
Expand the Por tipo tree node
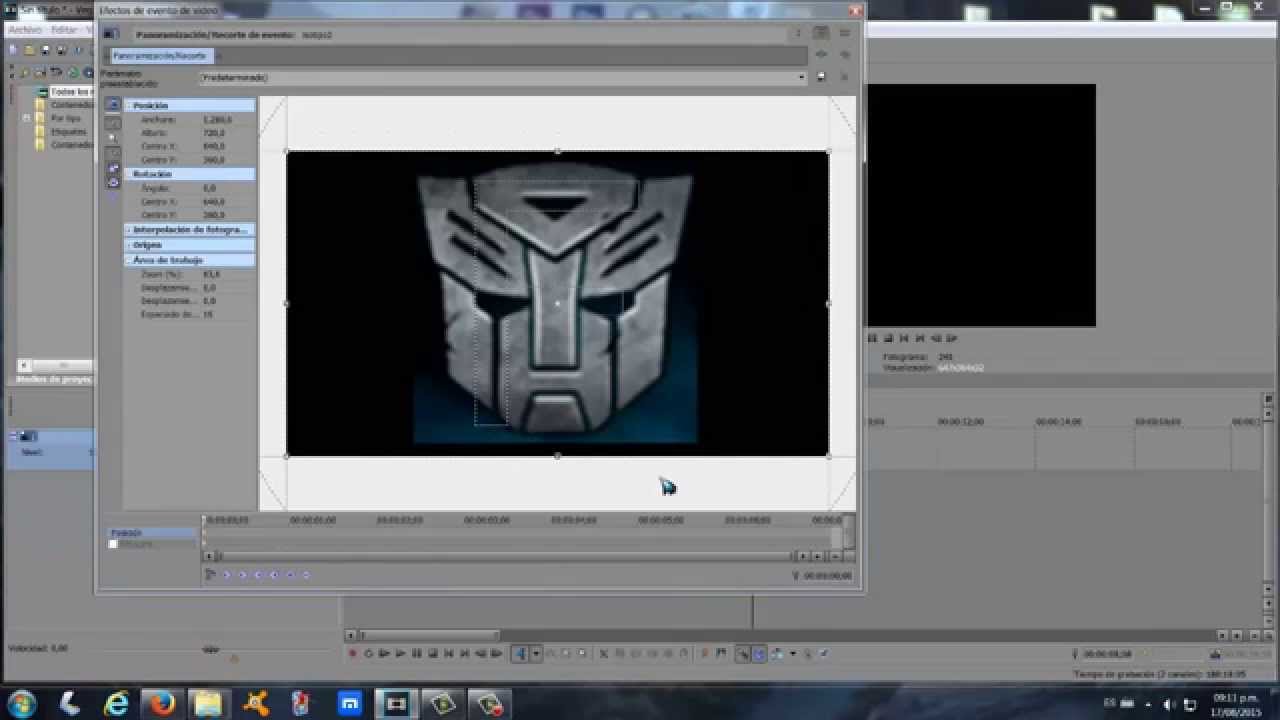(x=27, y=118)
